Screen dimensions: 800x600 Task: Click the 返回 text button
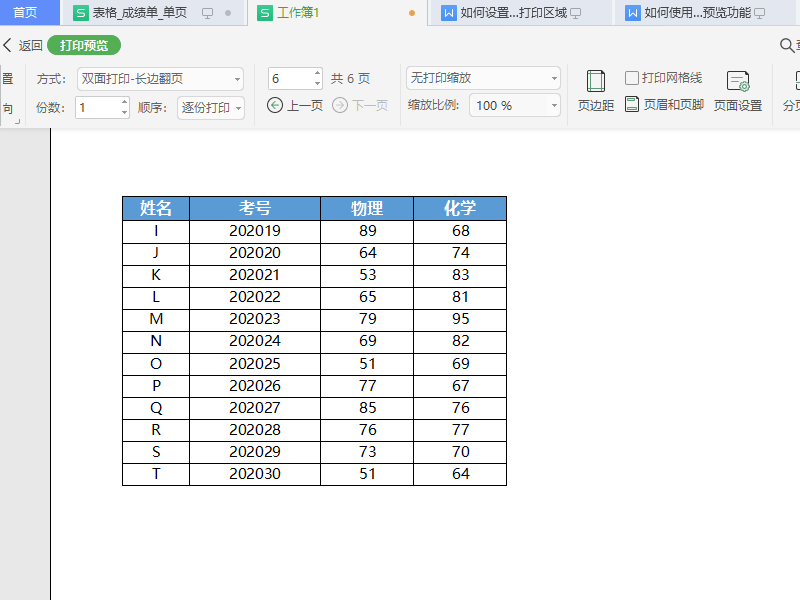point(30,45)
